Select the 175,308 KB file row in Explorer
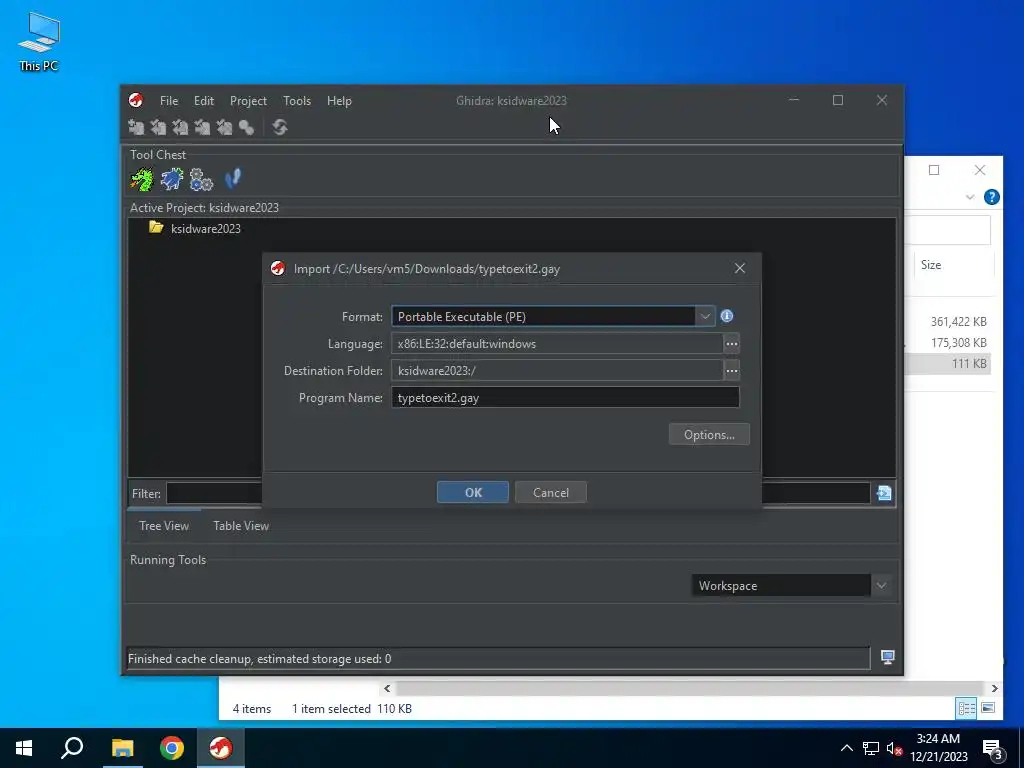The height and width of the screenshot is (768, 1024). click(x=948, y=342)
